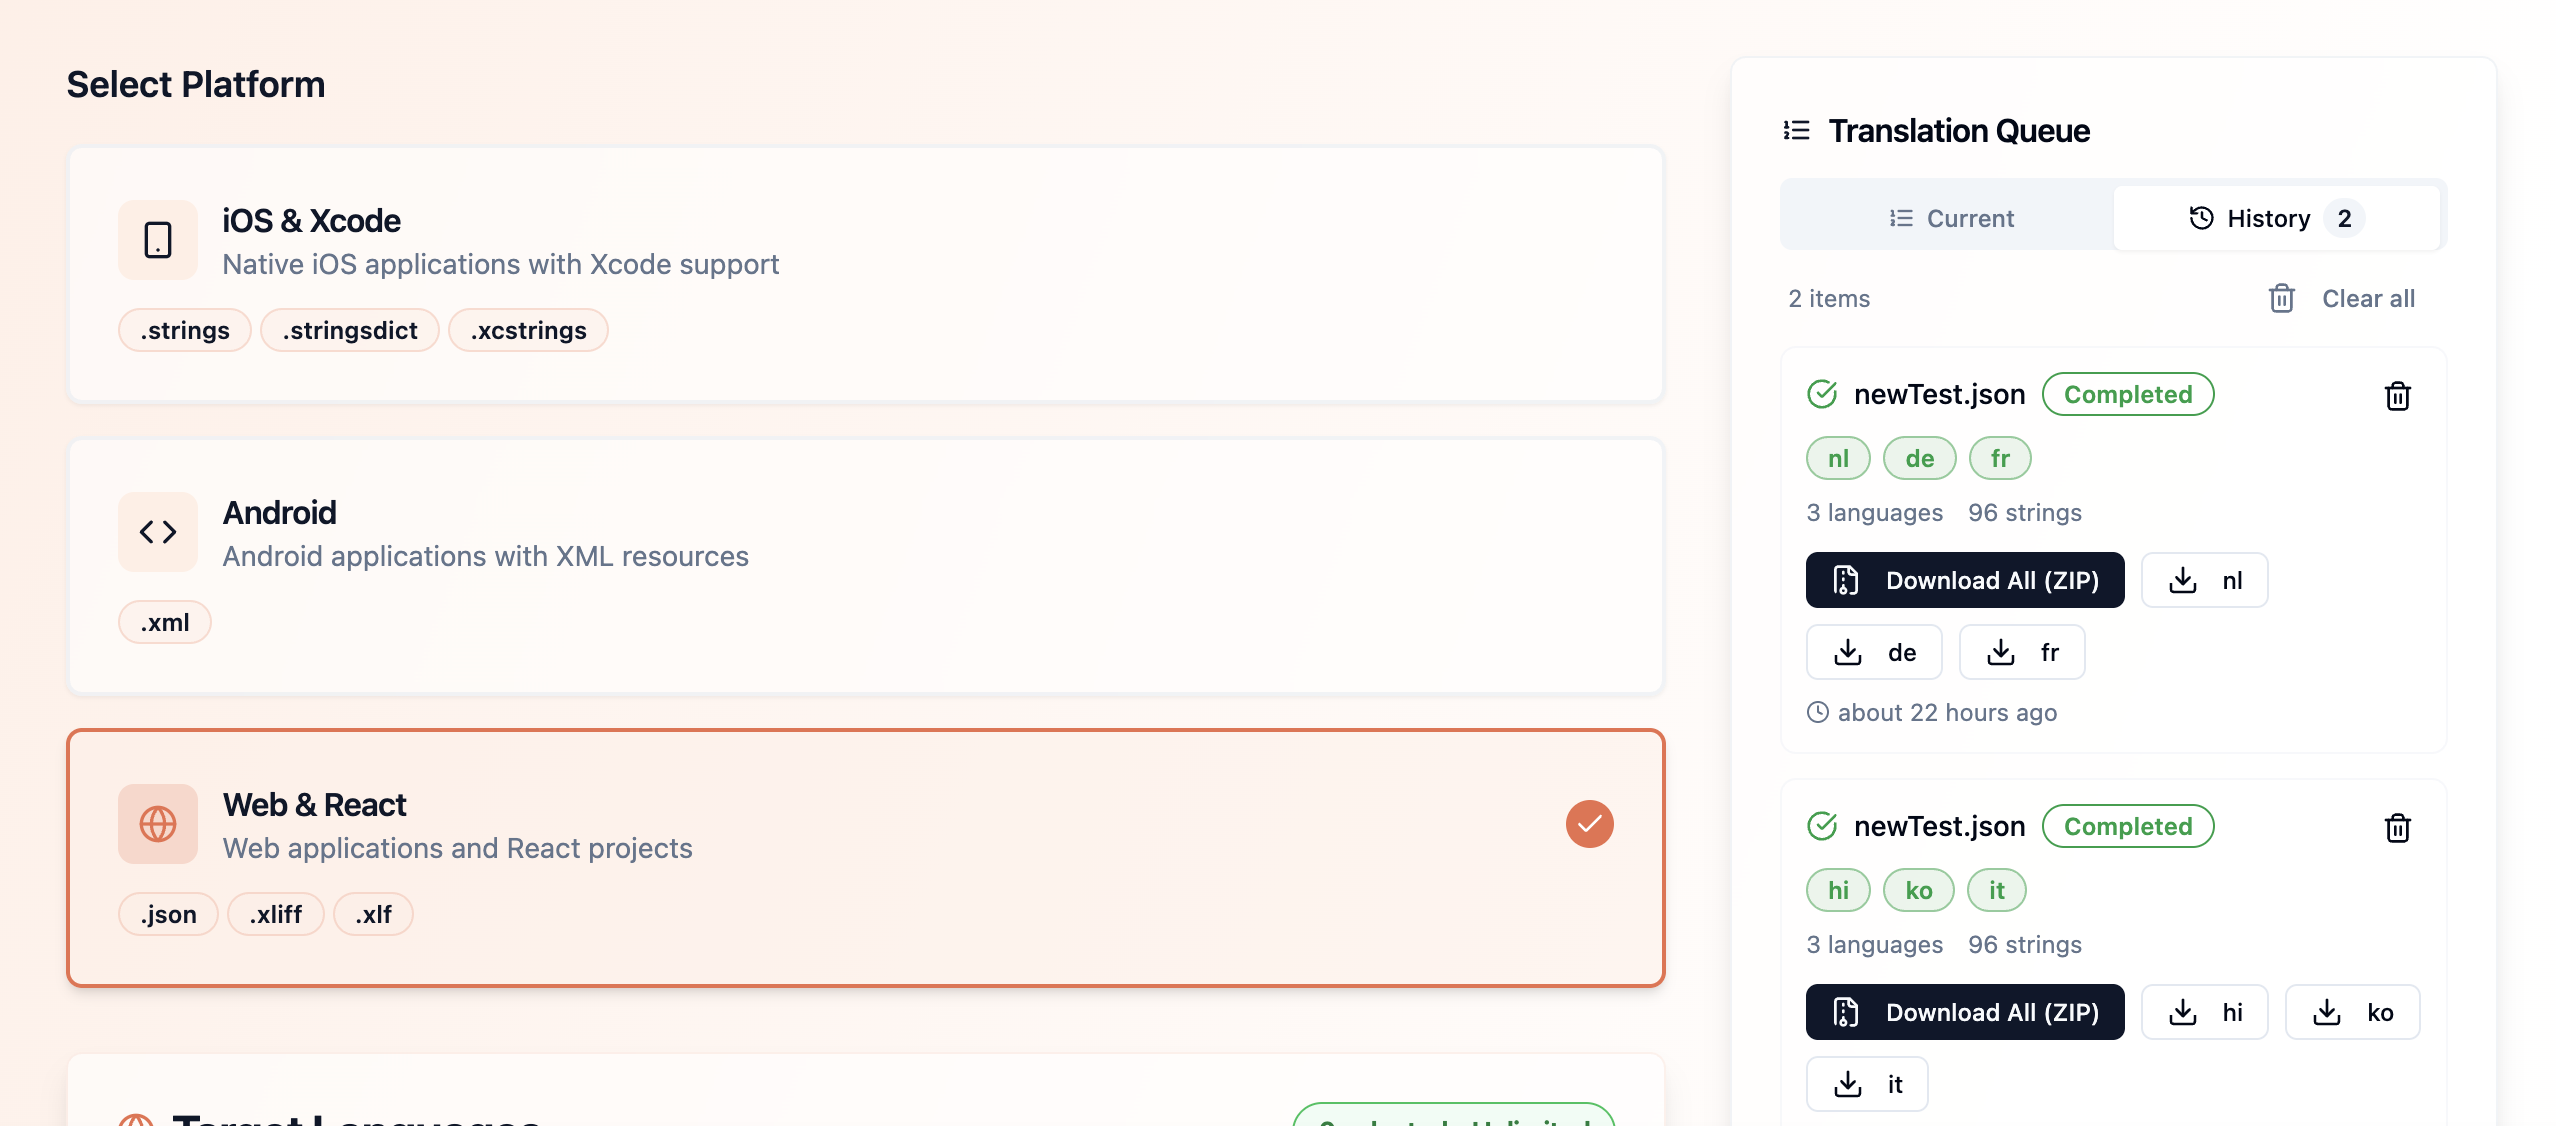Screen dimensions: 2556x1126
Task: Click the clock icon showing about 22 hours ago
Action: [1818, 712]
